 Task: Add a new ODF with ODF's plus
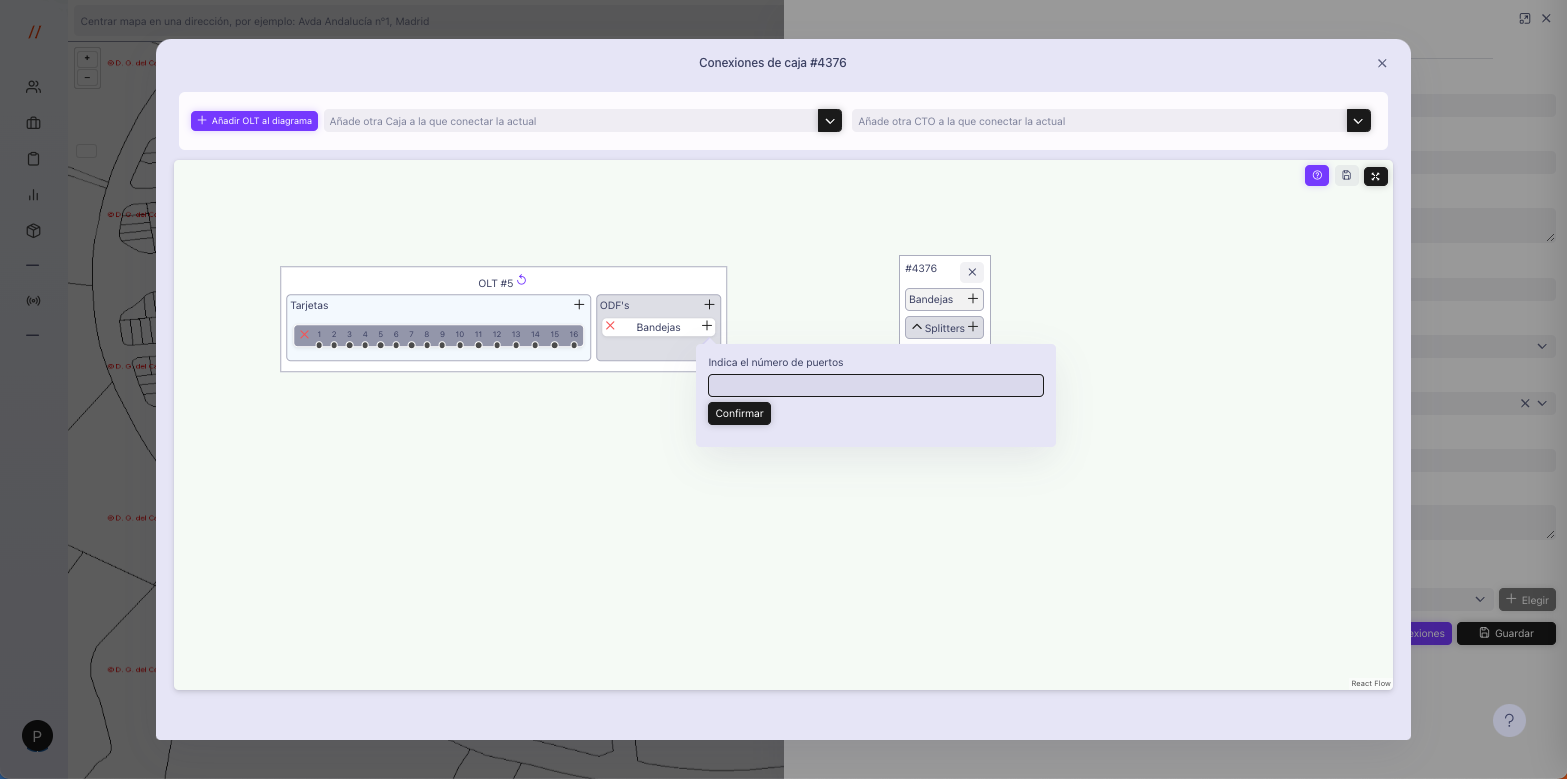709,305
